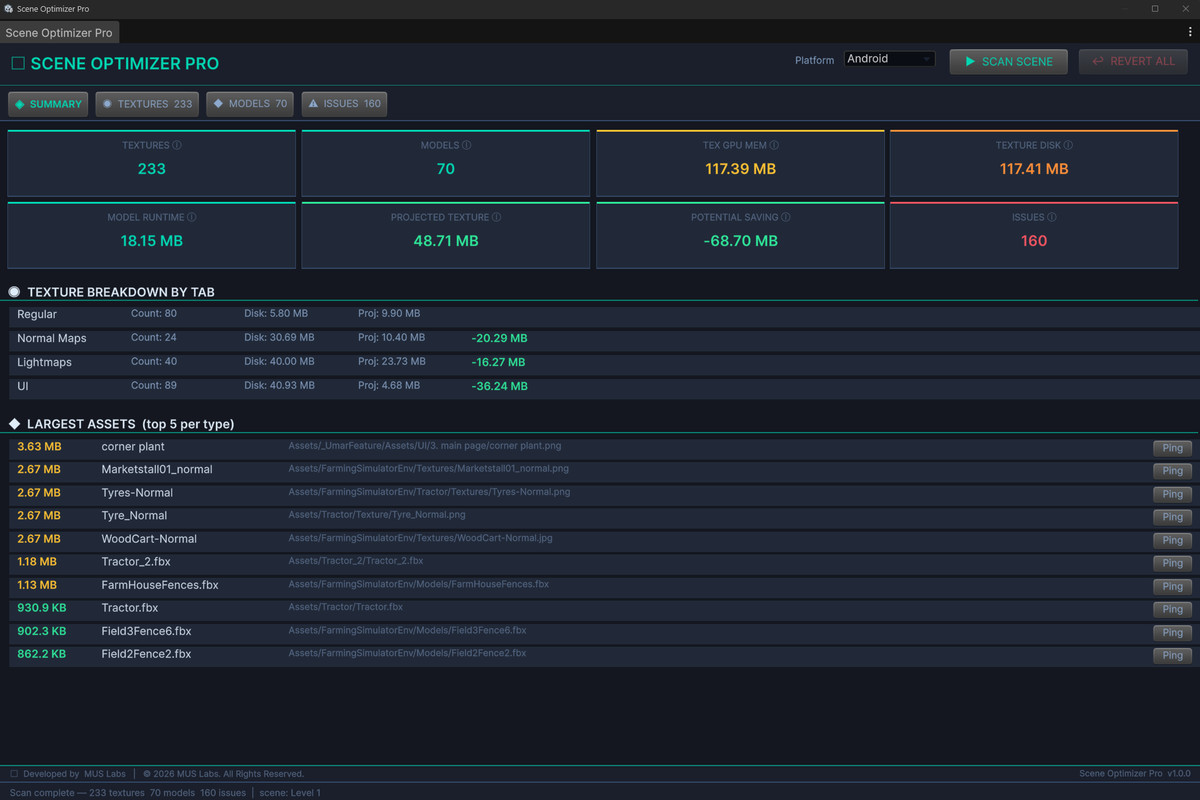Ping the Tractor_2.fbx asset
The height and width of the screenshot is (800, 1200).
[x=1172, y=563]
